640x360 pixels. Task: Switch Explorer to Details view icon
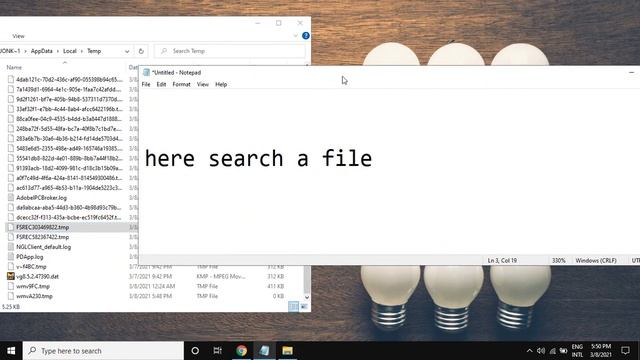[x=293, y=306]
